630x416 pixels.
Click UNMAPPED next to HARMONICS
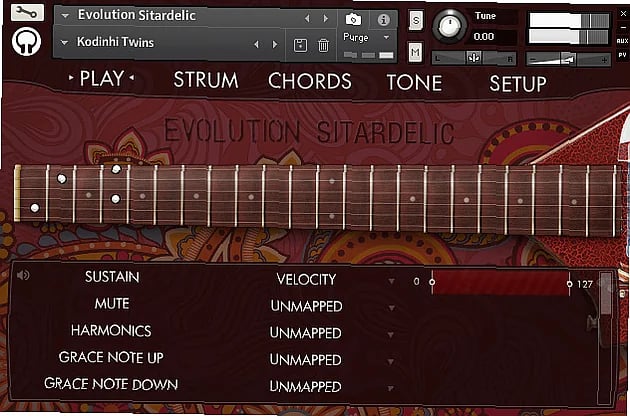[x=306, y=333]
